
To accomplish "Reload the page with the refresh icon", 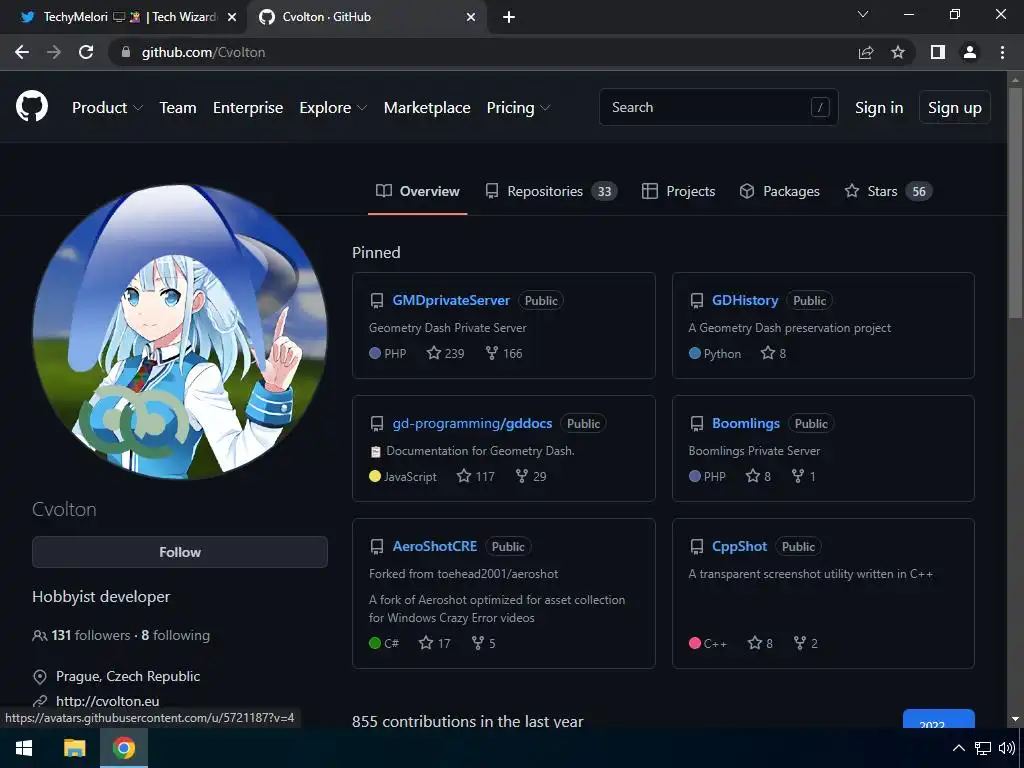I will (86, 52).
